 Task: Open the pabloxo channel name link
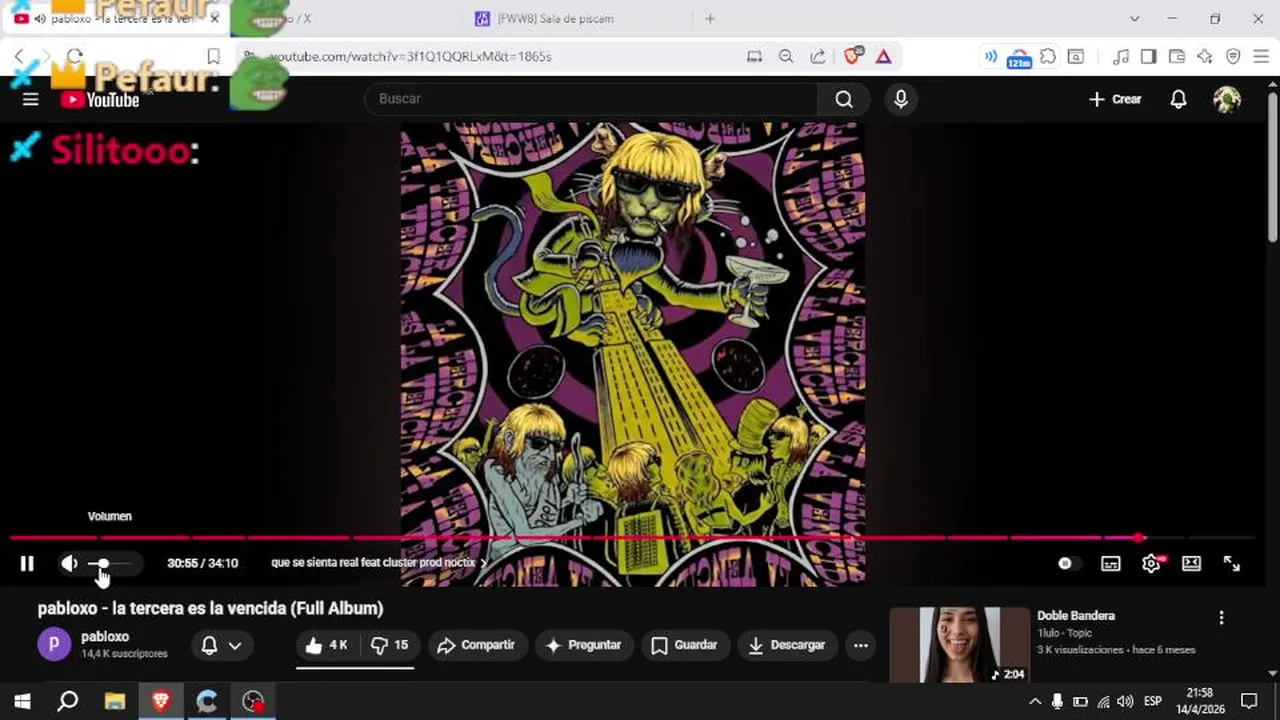[x=105, y=637]
